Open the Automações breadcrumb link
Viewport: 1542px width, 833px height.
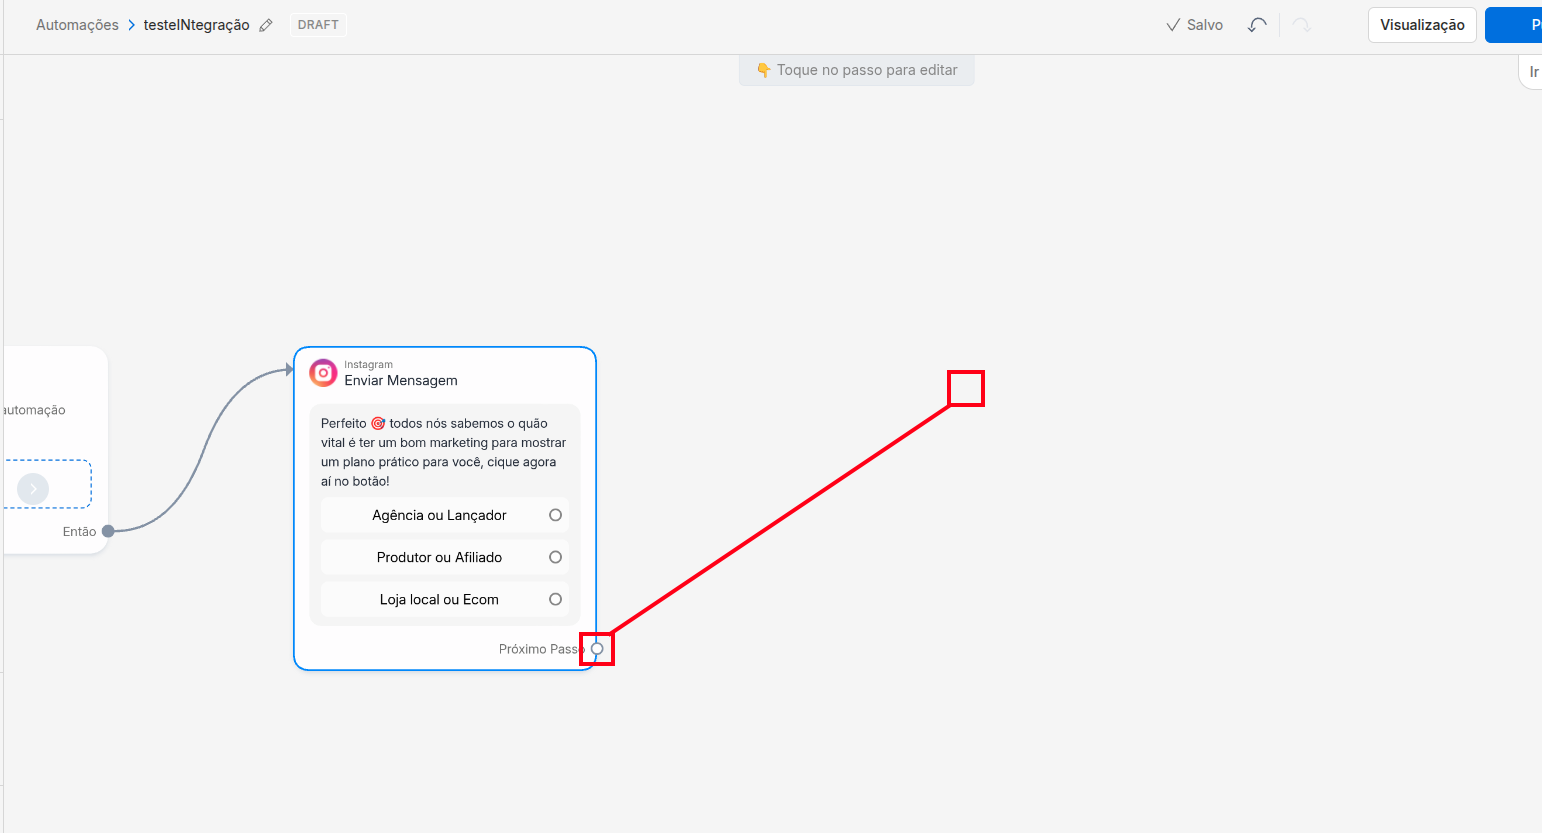pyautogui.click(x=77, y=25)
